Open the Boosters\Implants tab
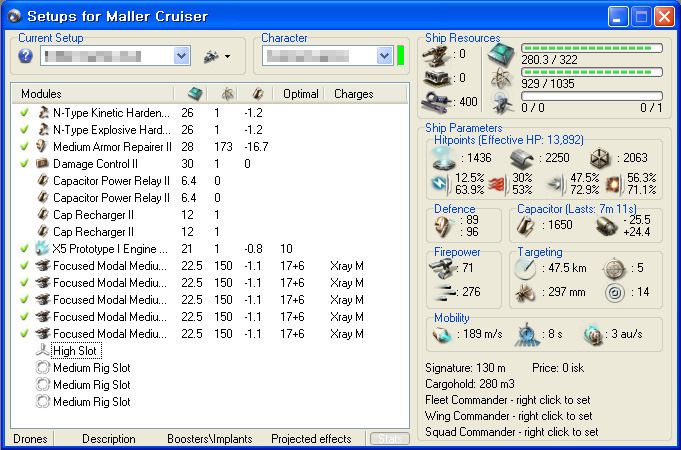The image size is (681, 450). pyautogui.click(x=210, y=439)
